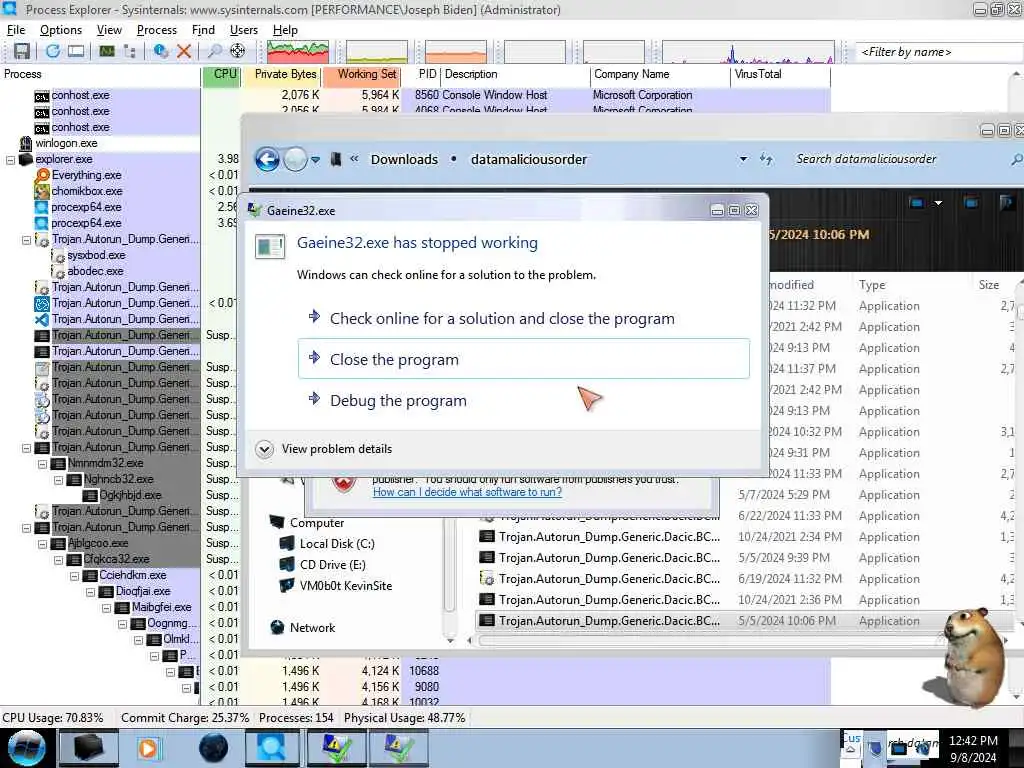Open Process Explorer magnifier taskbar button
The image size is (1024, 768).
click(x=272, y=748)
